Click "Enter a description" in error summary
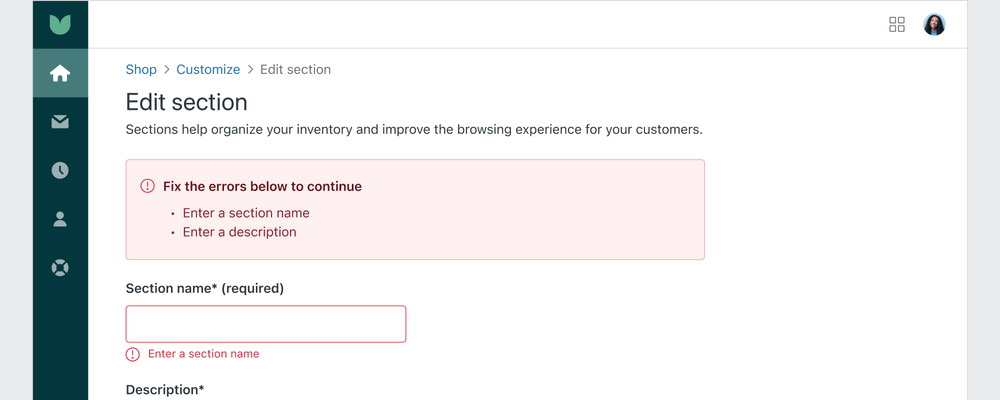Screen dimensions: 1000x400 [239, 232]
